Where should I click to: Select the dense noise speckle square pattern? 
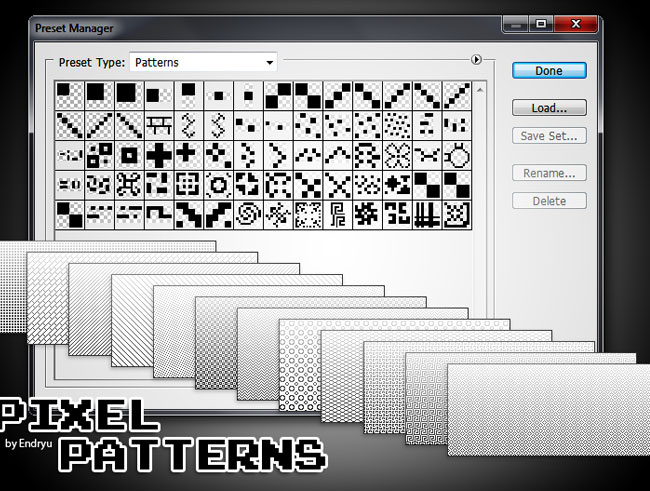pyautogui.click(x=308, y=215)
